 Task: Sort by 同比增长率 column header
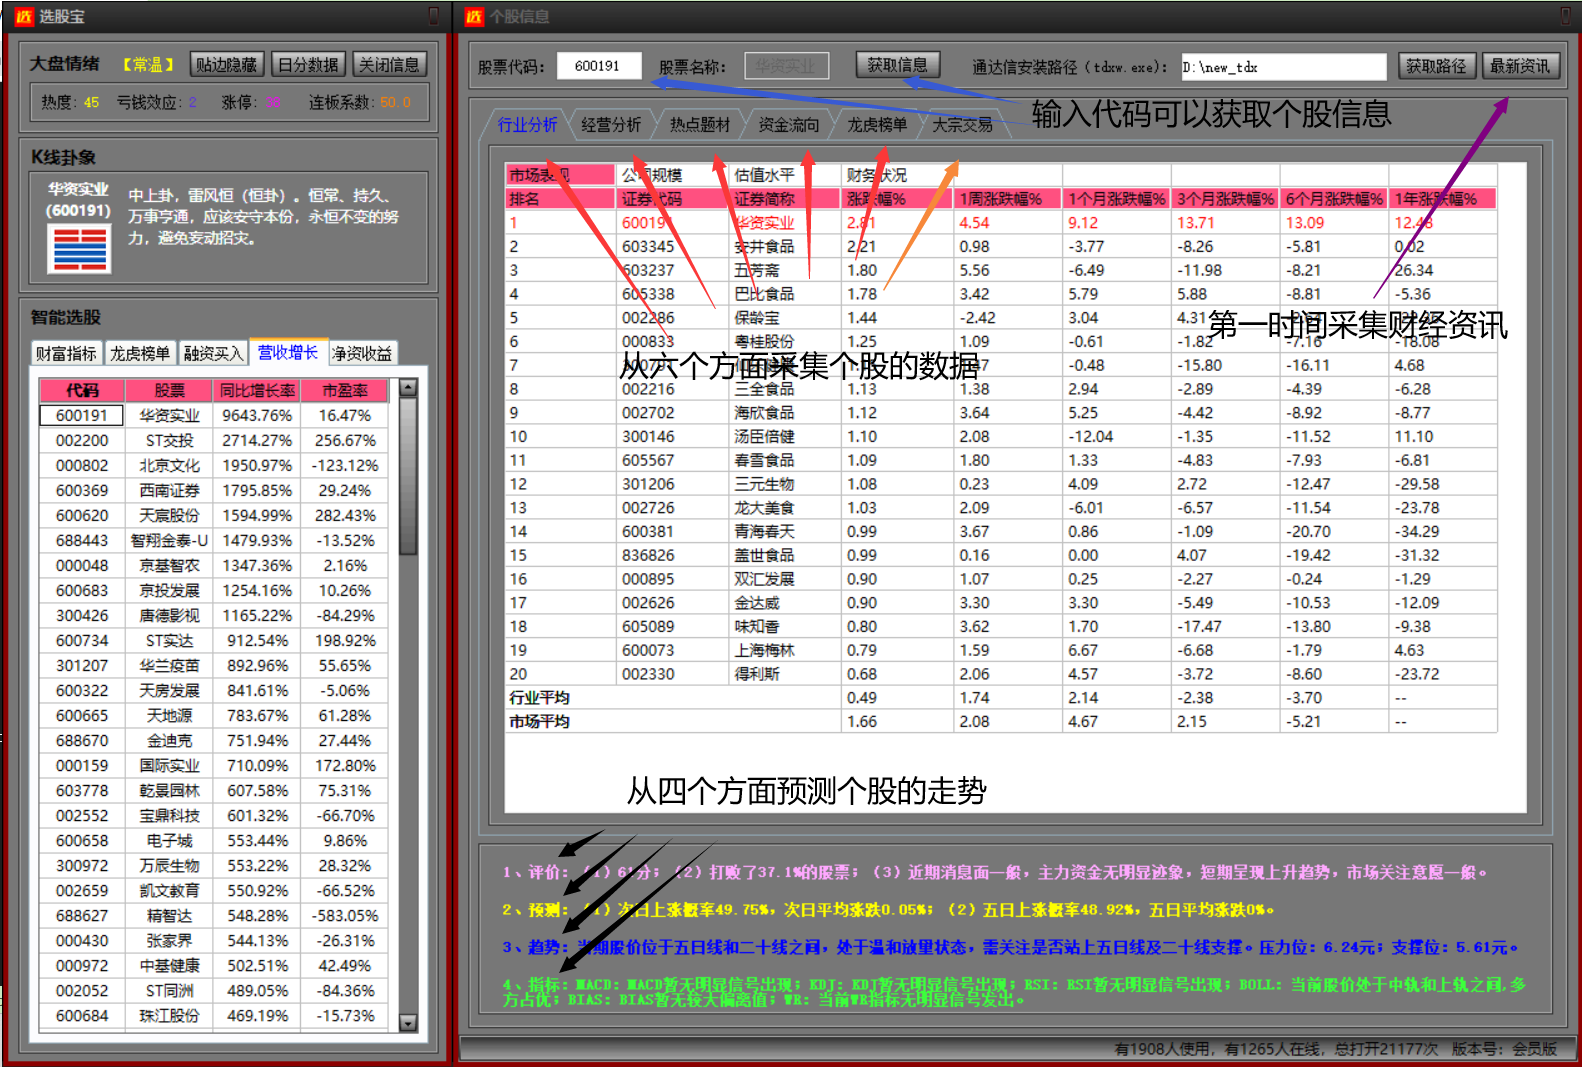257,390
